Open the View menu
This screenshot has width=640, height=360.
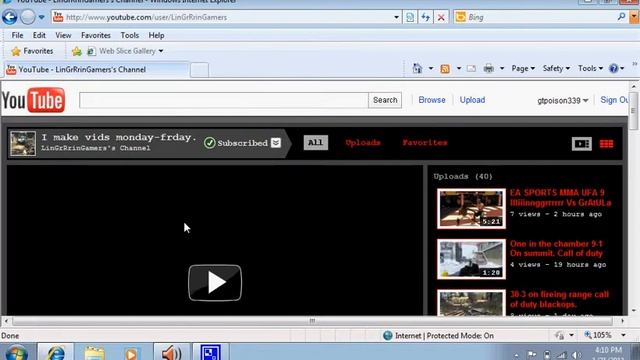coord(63,36)
